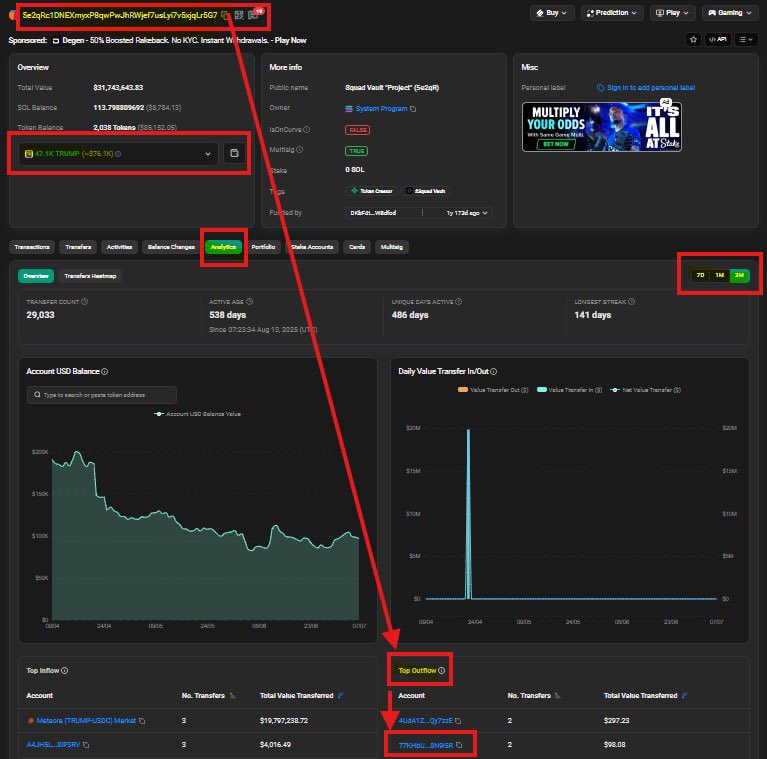
Task: Show the Account USD Balance info icon
Action: pyautogui.click(x=105, y=372)
